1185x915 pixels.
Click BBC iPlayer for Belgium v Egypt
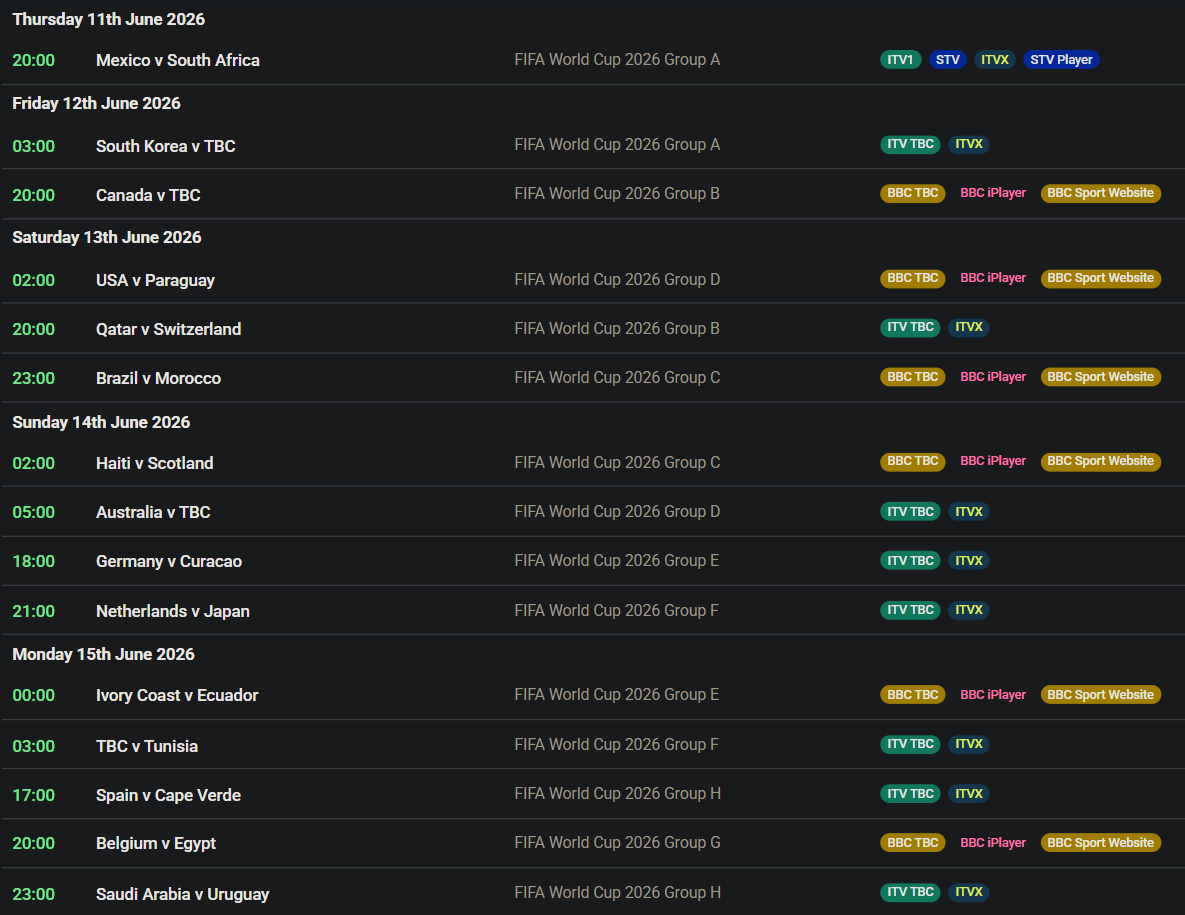click(x=992, y=842)
